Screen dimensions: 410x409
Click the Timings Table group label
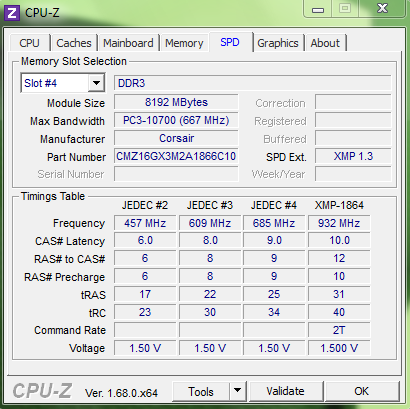point(53,196)
